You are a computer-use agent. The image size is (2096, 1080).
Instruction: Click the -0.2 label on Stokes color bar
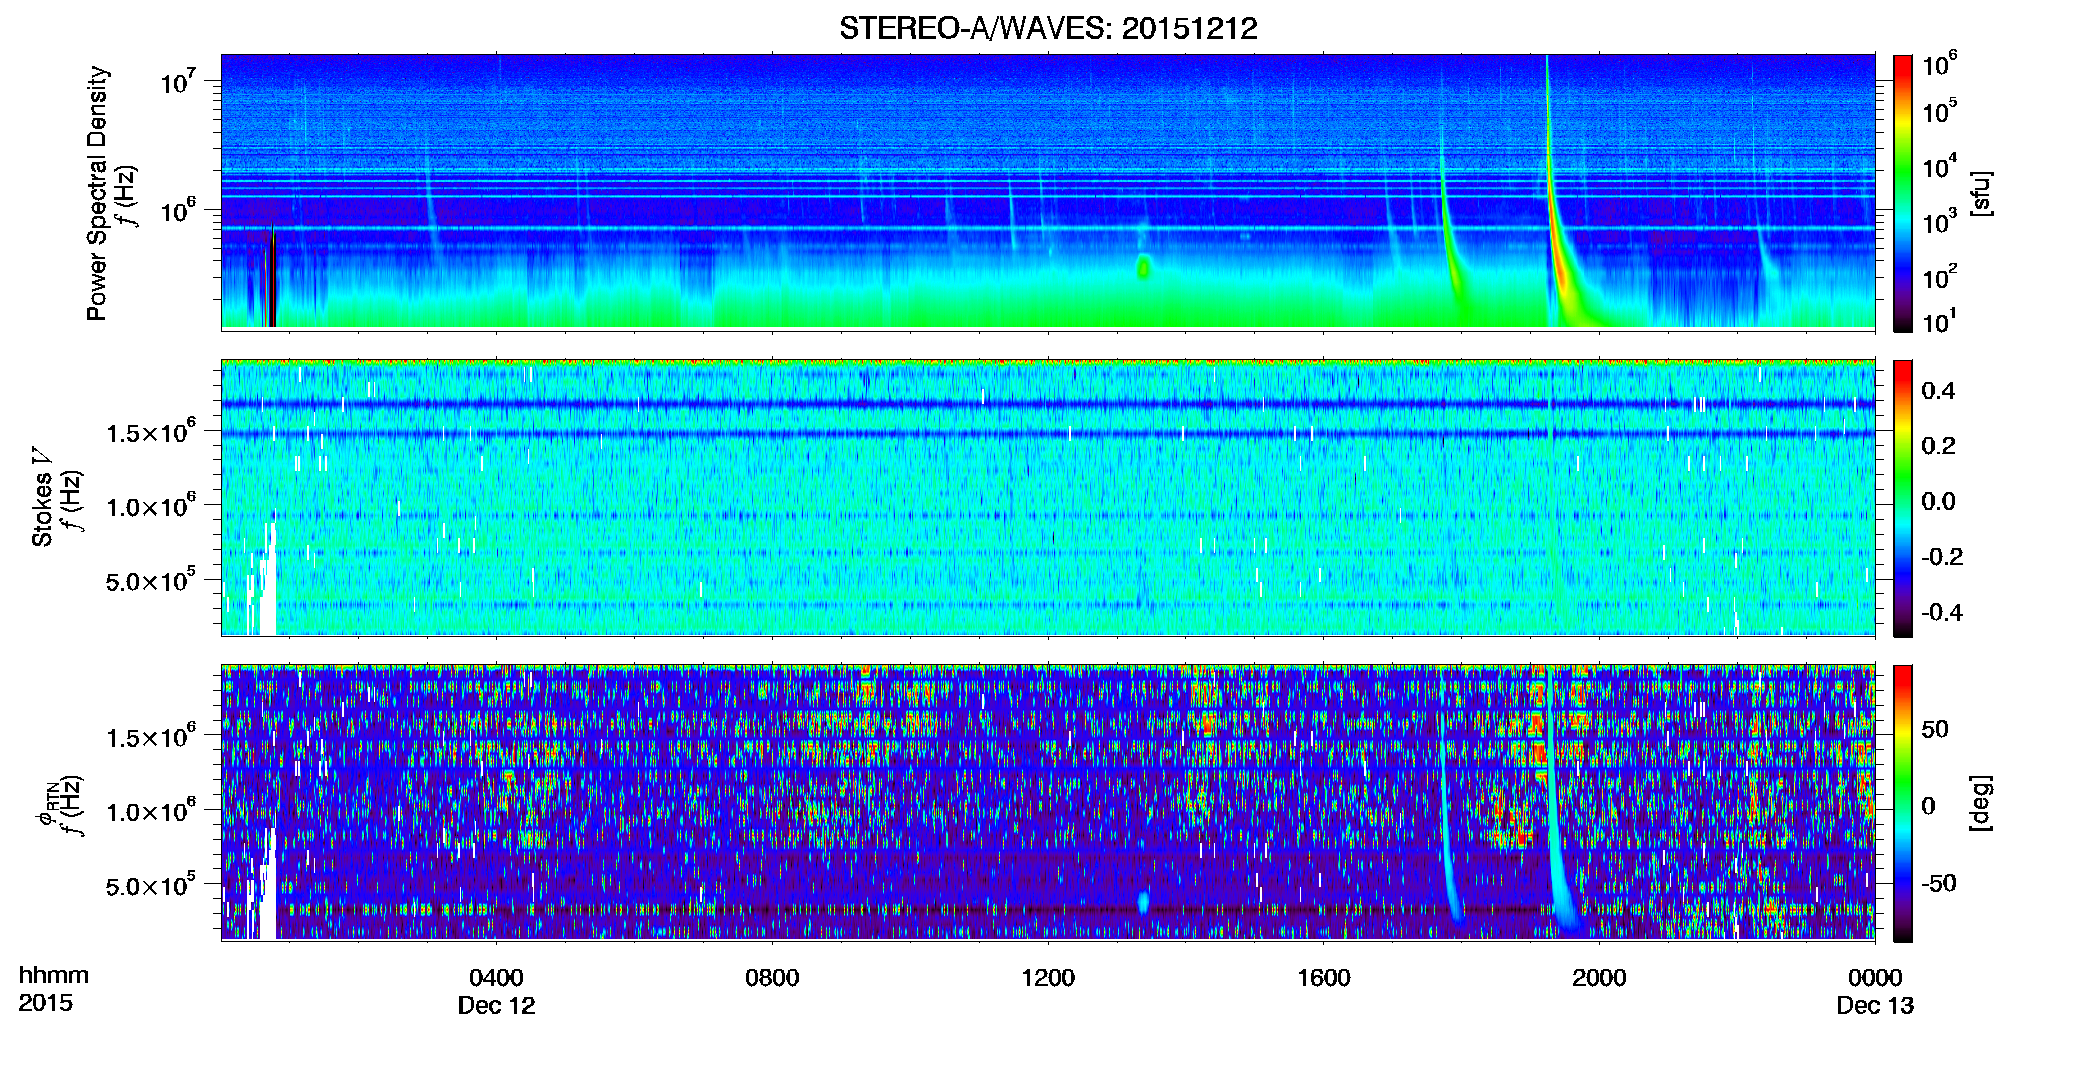[x=1942, y=556]
